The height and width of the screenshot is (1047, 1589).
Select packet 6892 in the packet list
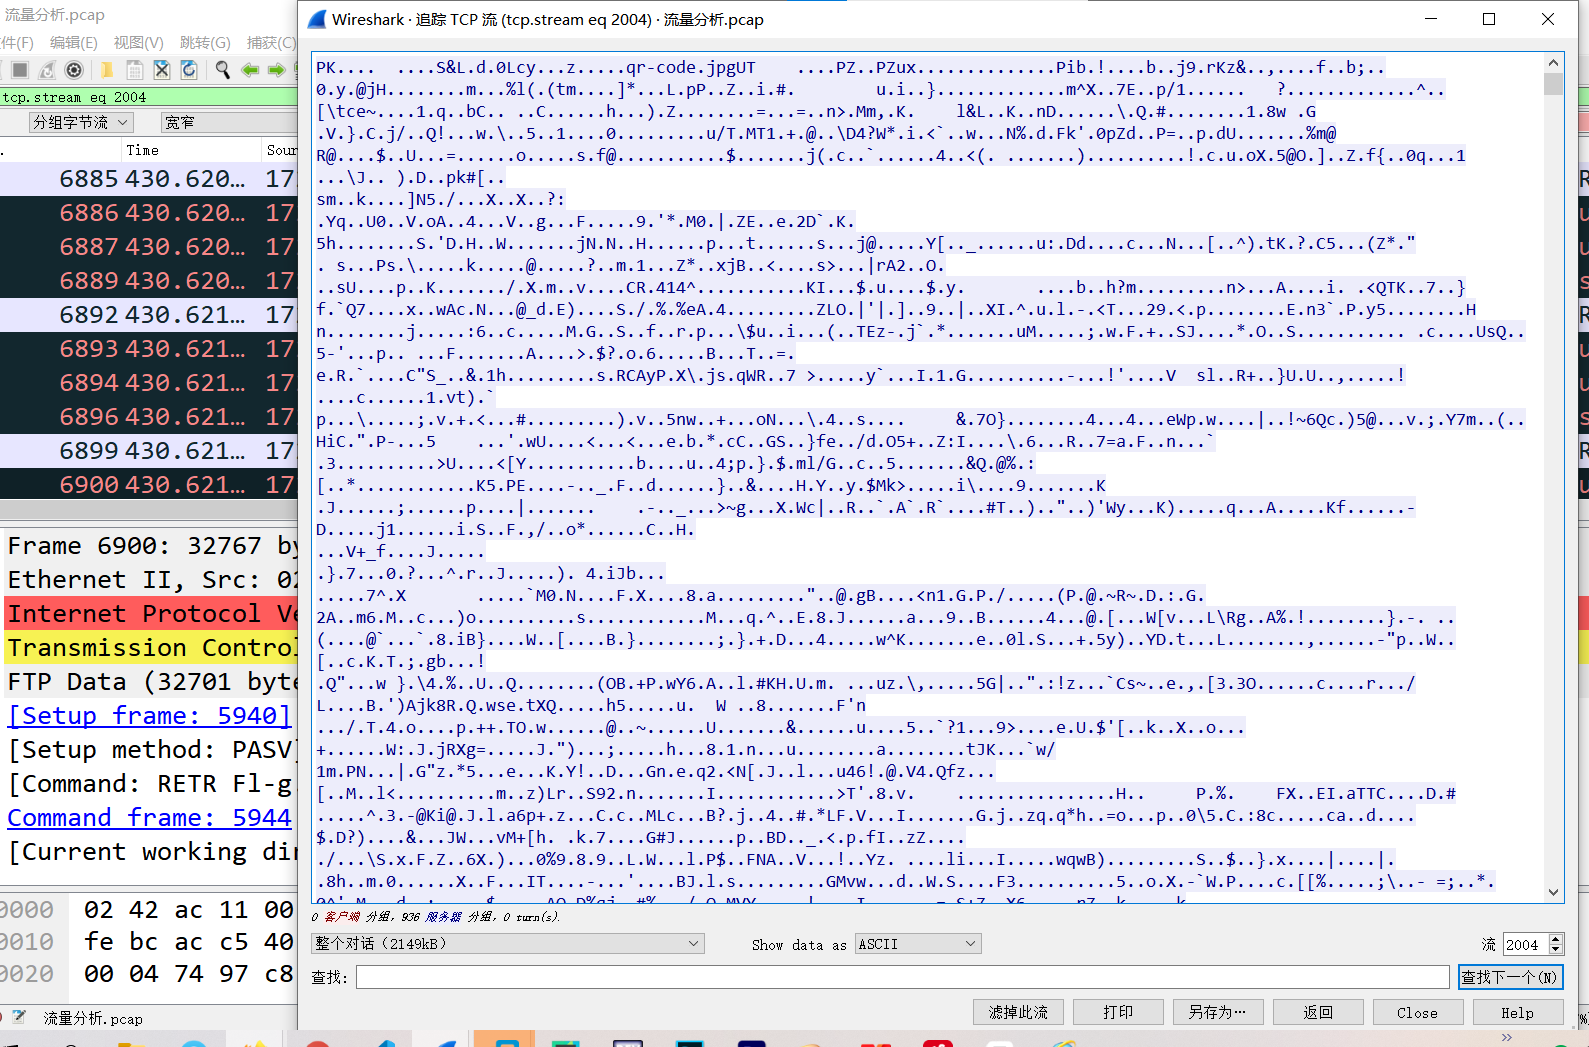coord(150,315)
